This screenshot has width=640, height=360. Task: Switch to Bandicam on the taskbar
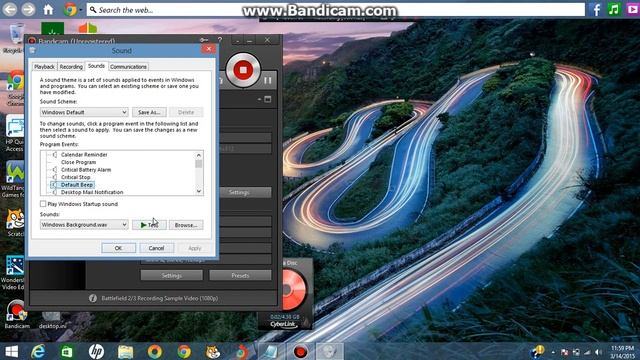coord(300,351)
